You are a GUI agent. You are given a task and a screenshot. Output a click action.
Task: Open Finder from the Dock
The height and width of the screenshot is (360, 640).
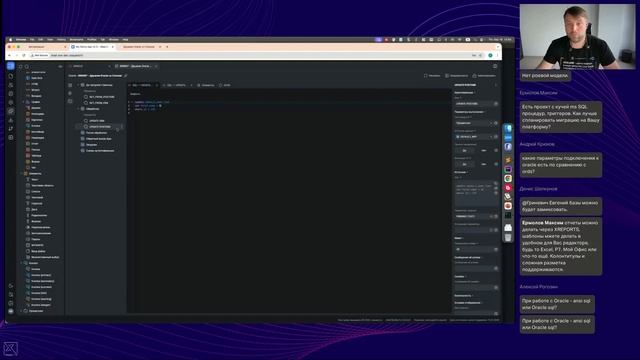[508, 128]
